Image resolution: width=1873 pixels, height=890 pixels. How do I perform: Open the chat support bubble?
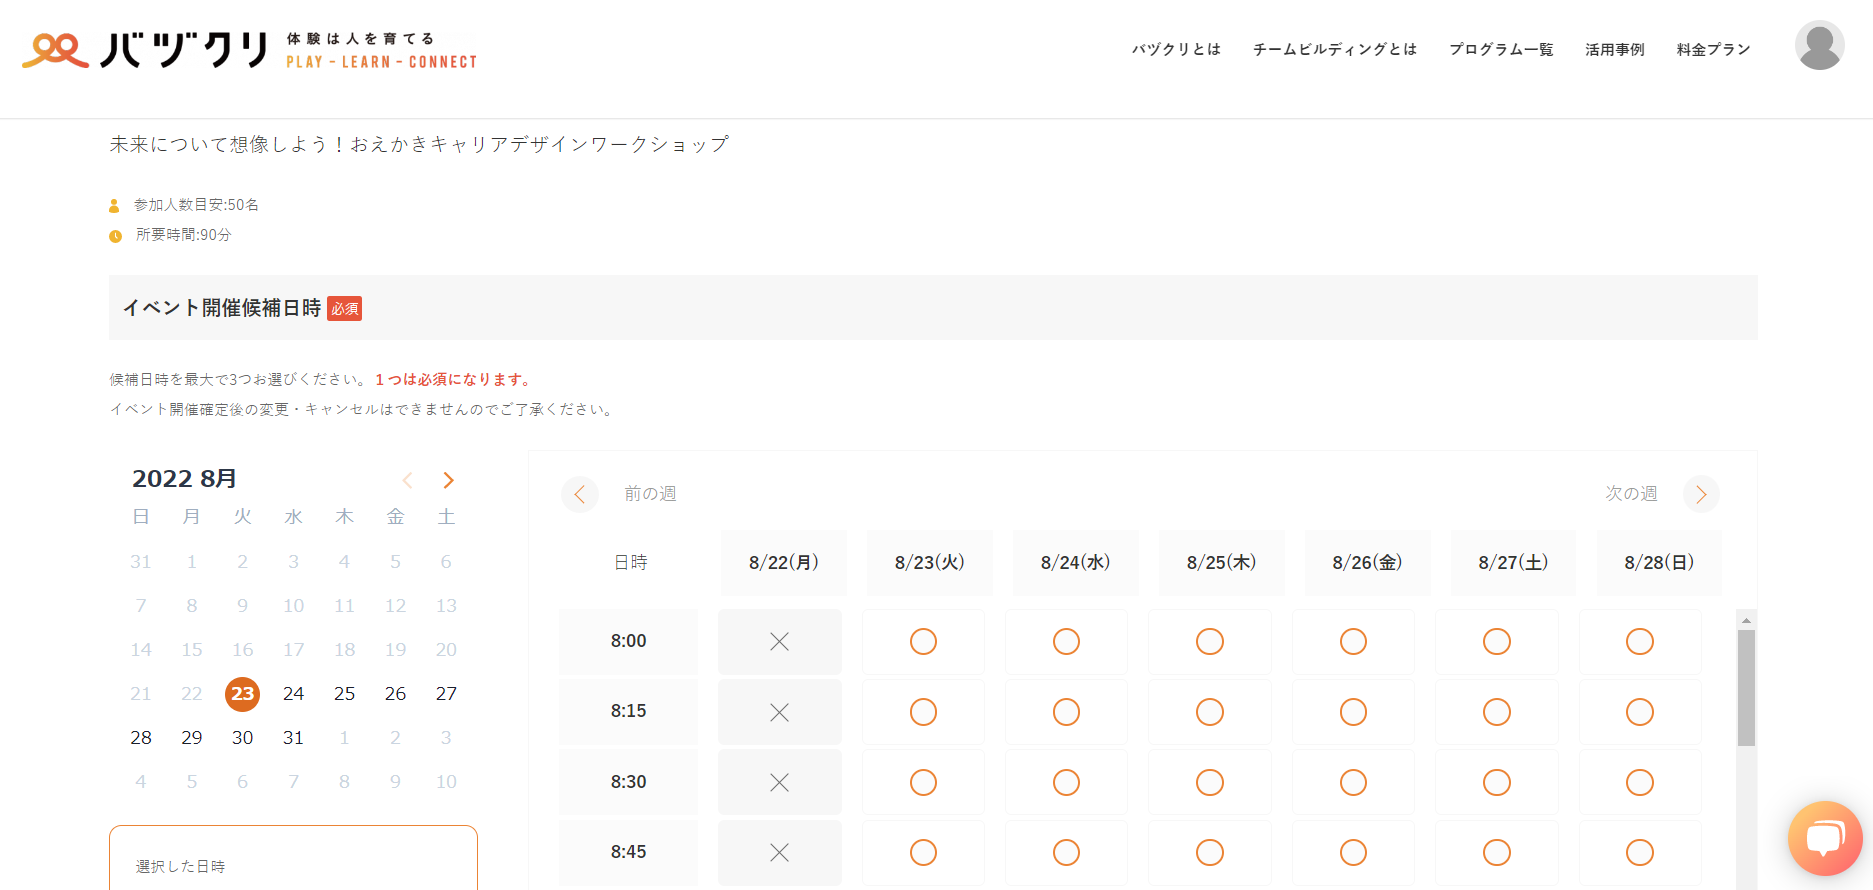pos(1824,838)
